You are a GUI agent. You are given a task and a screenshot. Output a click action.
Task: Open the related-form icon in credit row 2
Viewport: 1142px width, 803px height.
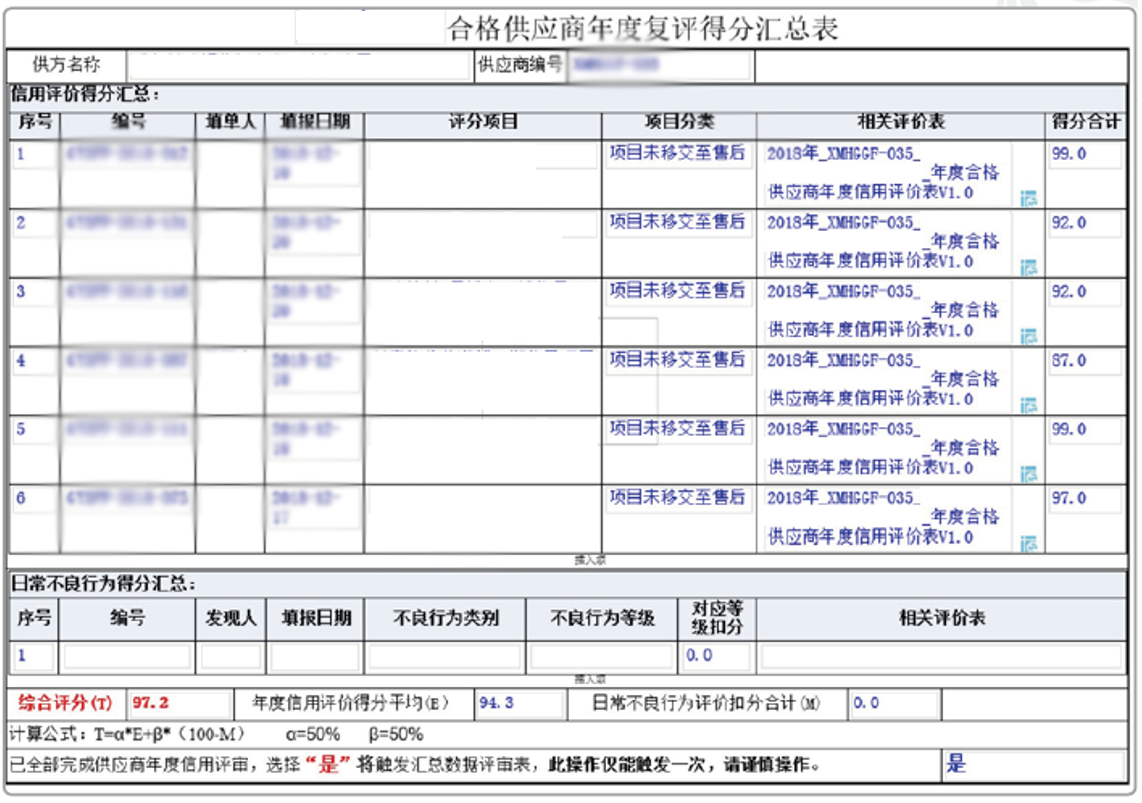[1028, 267]
